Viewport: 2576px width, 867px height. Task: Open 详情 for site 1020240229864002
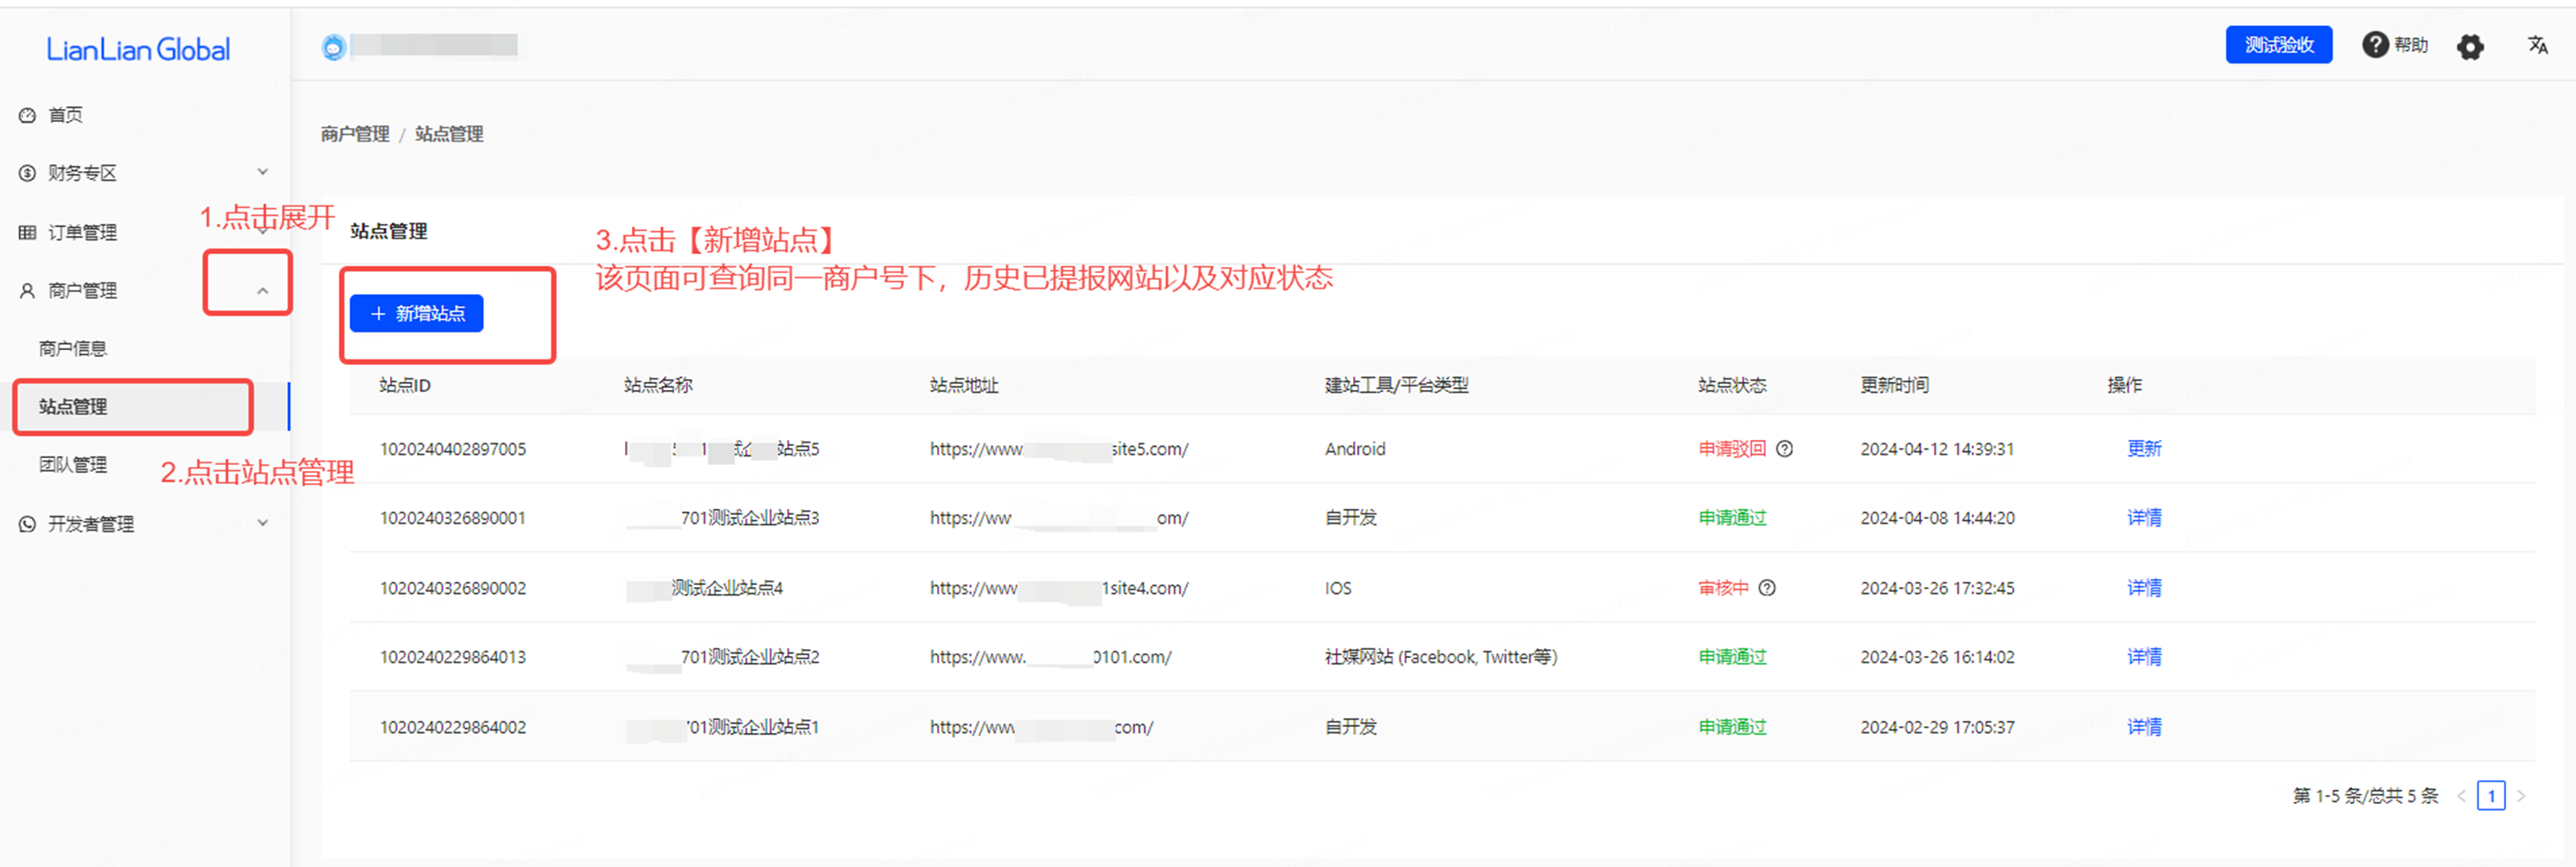click(x=2144, y=726)
